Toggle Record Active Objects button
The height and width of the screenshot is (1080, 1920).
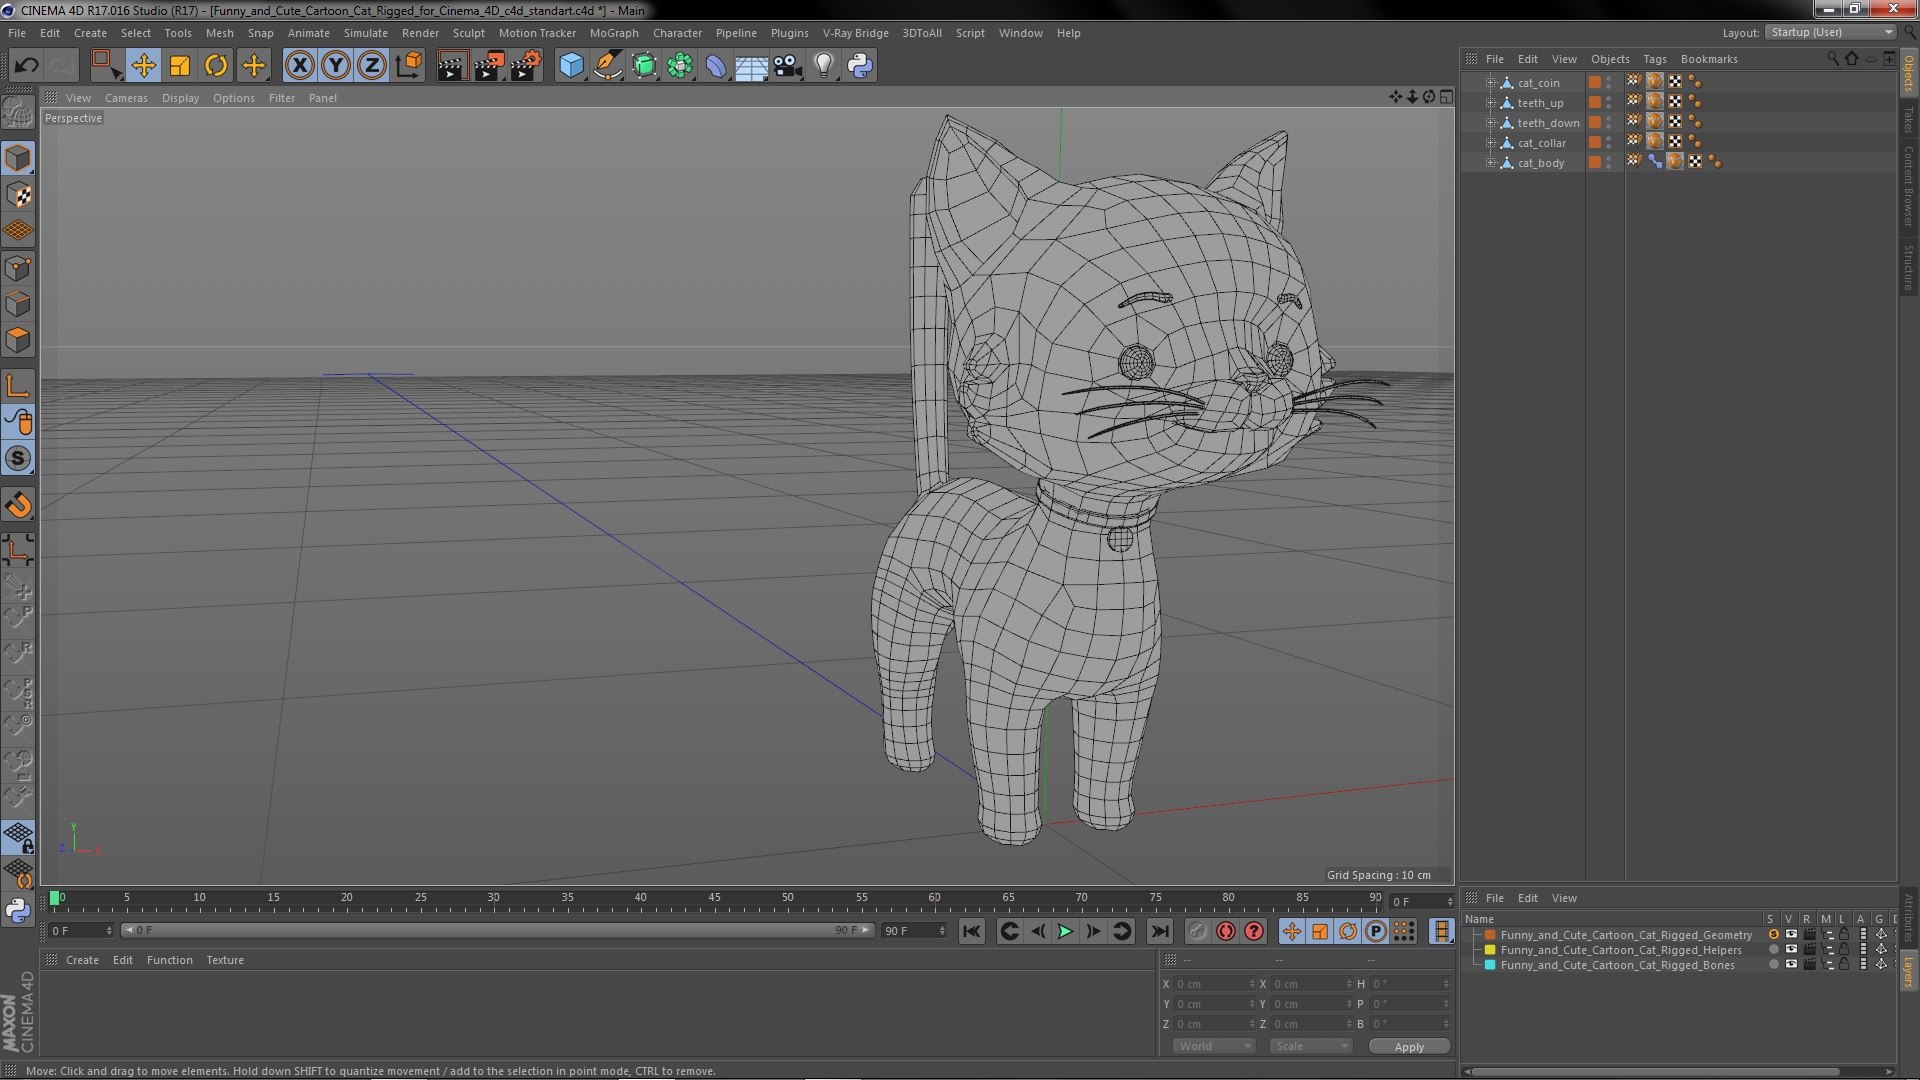pyautogui.click(x=1198, y=931)
